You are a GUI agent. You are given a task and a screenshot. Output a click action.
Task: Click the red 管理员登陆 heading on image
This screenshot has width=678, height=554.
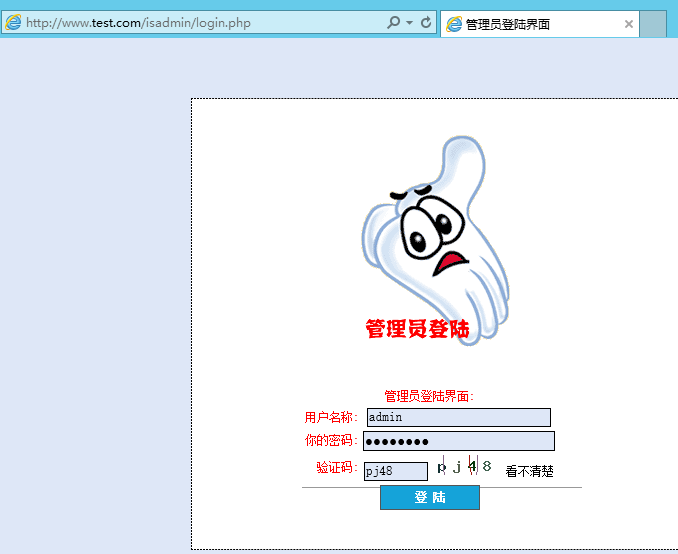click(417, 329)
